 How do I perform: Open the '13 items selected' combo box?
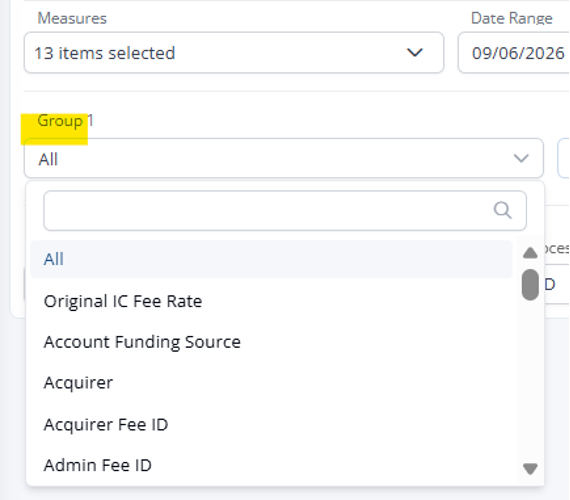coord(234,53)
